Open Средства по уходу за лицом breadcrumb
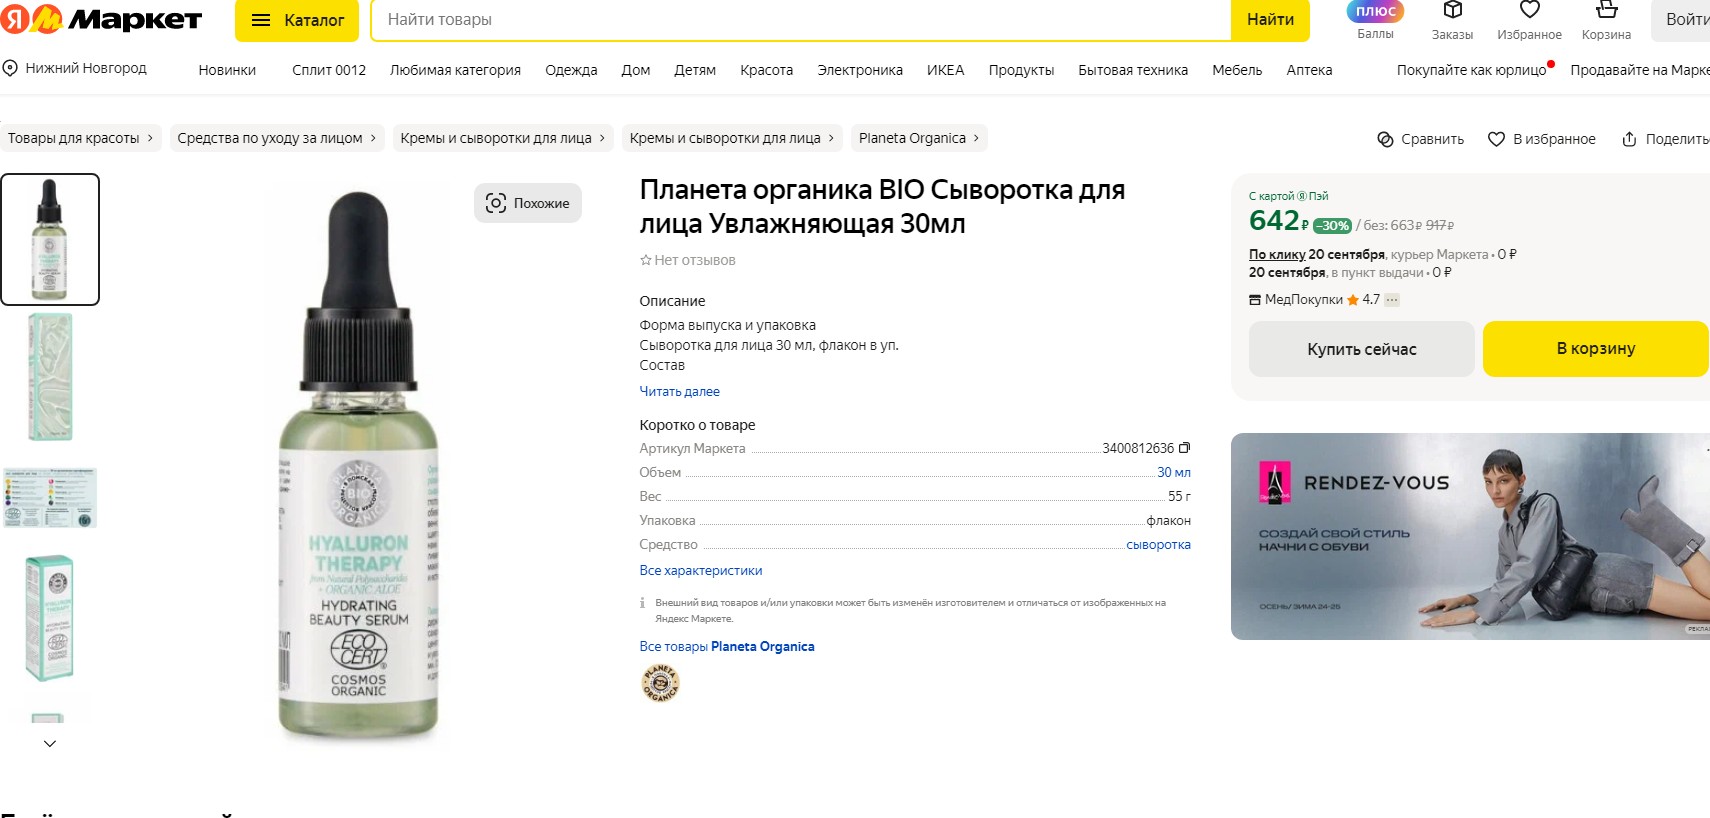The height and width of the screenshot is (818, 1710). pos(277,138)
